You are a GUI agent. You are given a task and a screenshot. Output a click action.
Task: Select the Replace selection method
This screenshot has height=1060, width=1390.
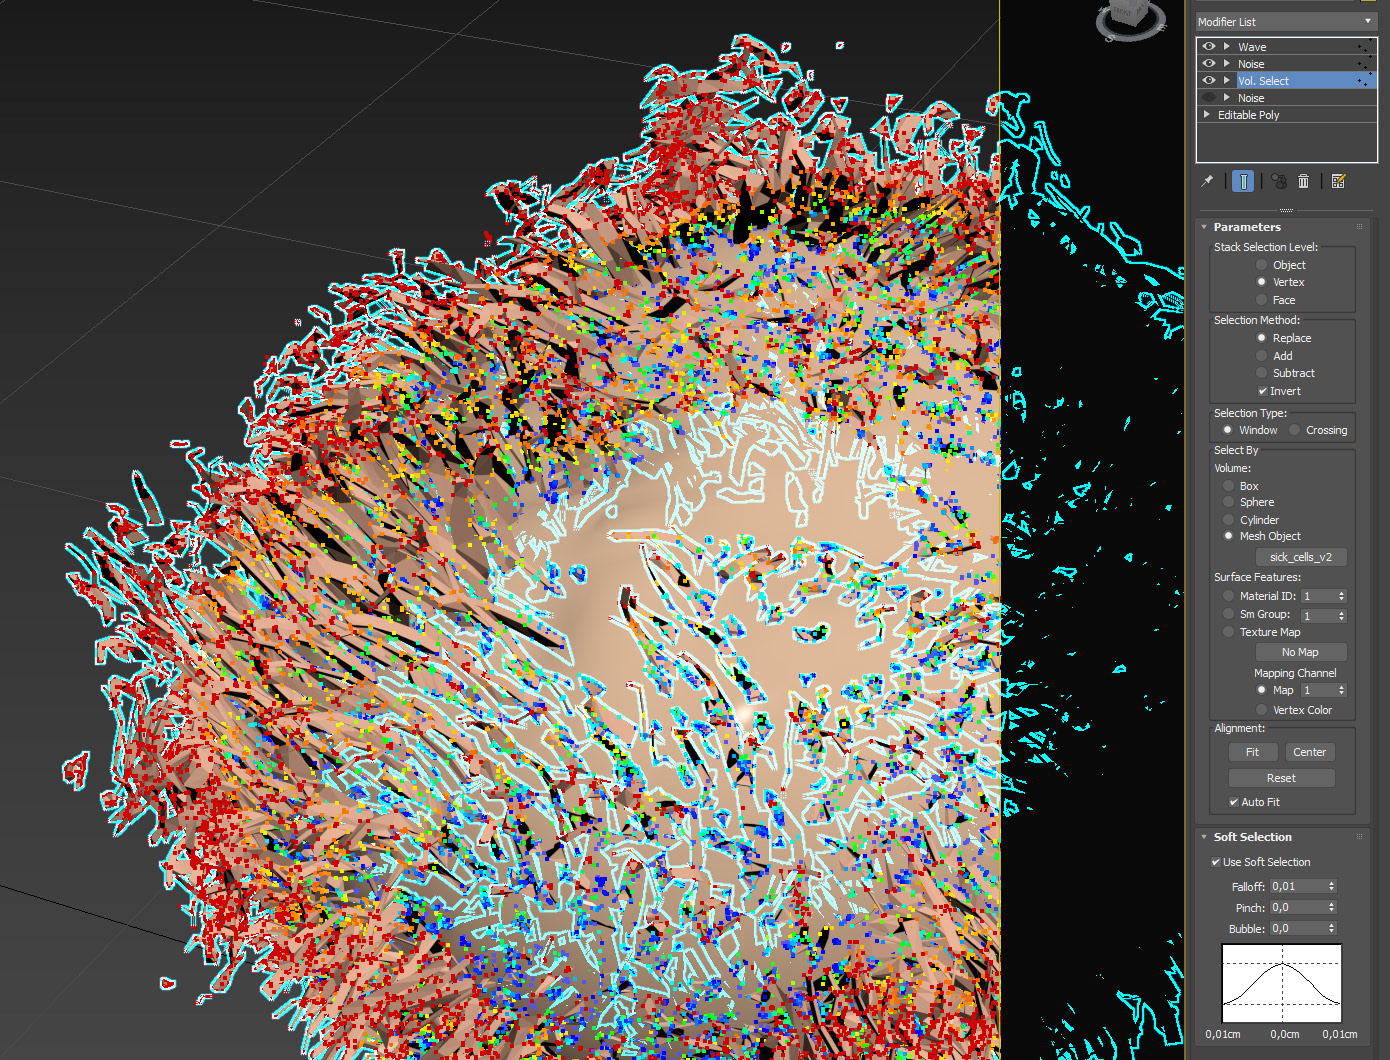(1262, 338)
